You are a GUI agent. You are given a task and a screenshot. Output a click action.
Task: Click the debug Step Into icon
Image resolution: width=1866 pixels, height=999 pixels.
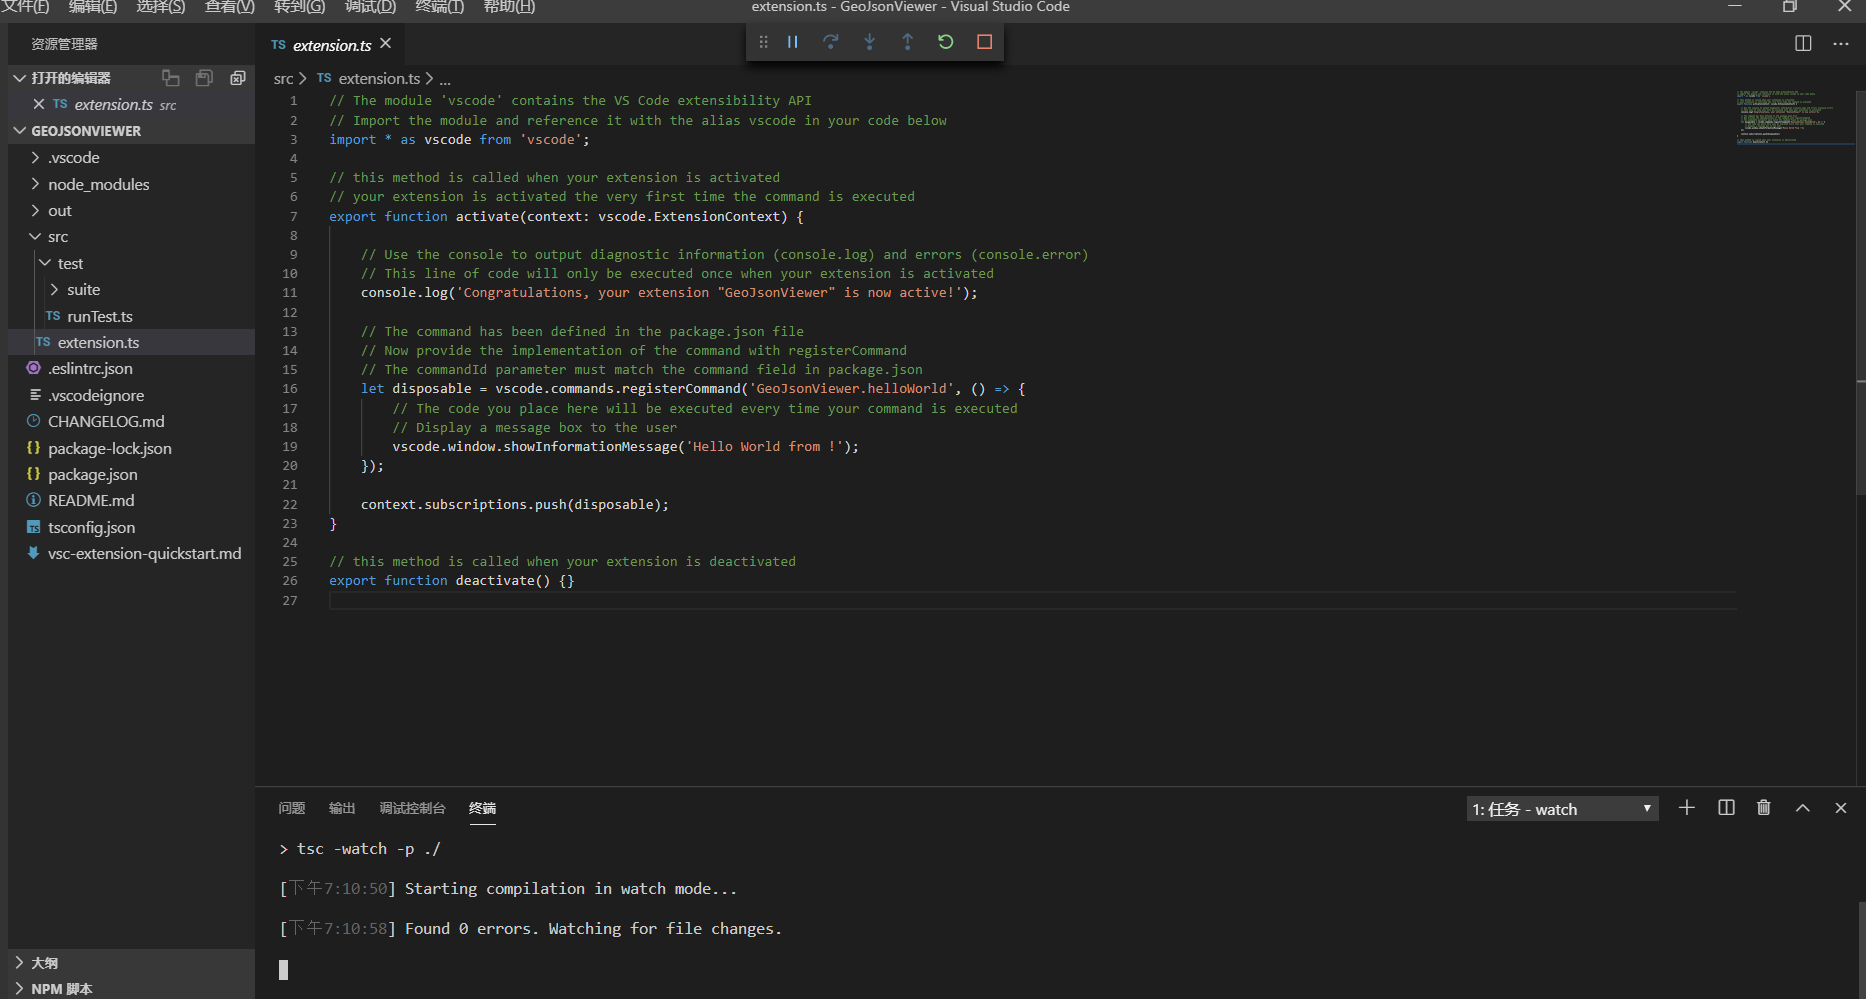869,42
